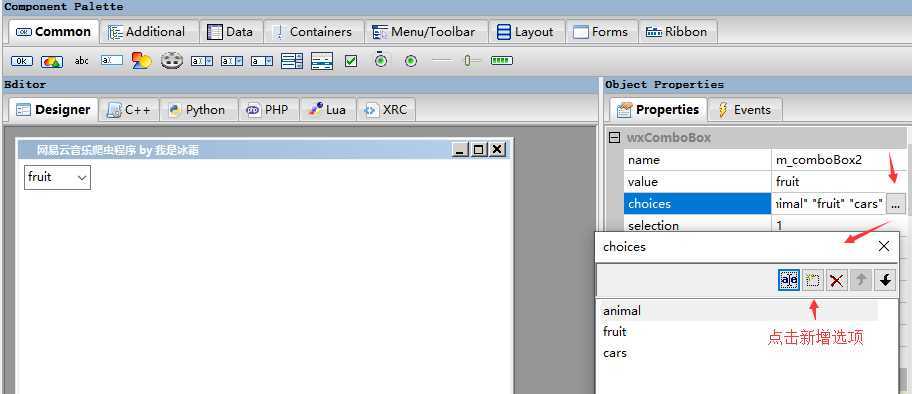The width and height of the screenshot is (912, 394).
Task: Open the Properties tab in Object Properties
Action: pos(658,109)
